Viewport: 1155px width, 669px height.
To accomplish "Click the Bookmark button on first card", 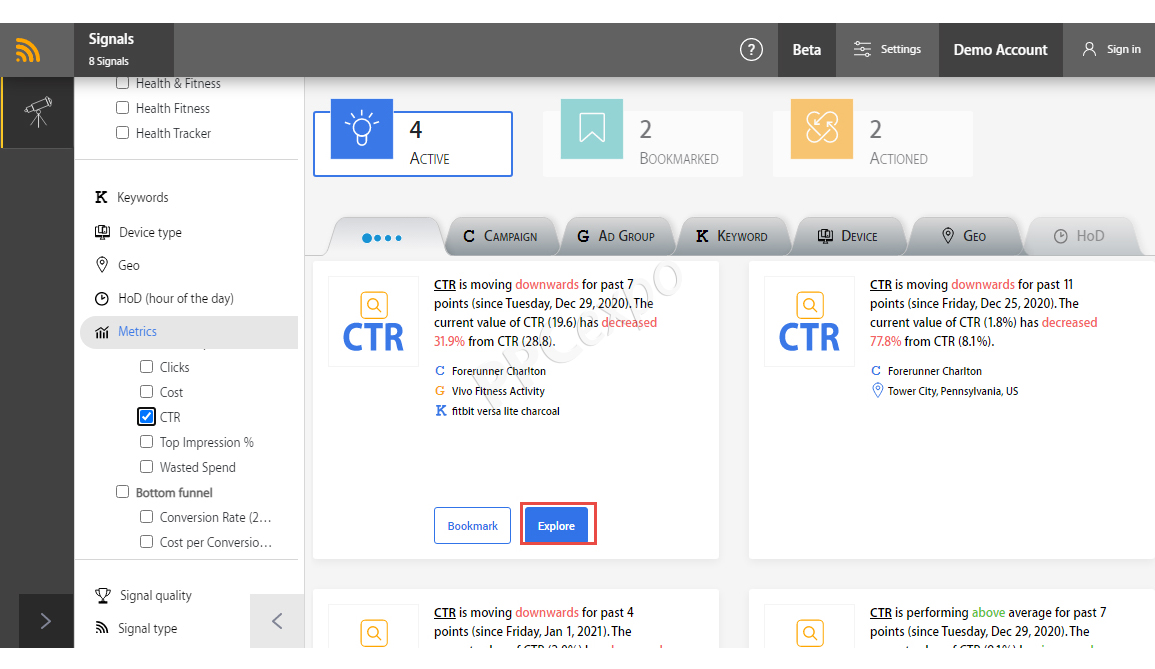I will point(472,526).
